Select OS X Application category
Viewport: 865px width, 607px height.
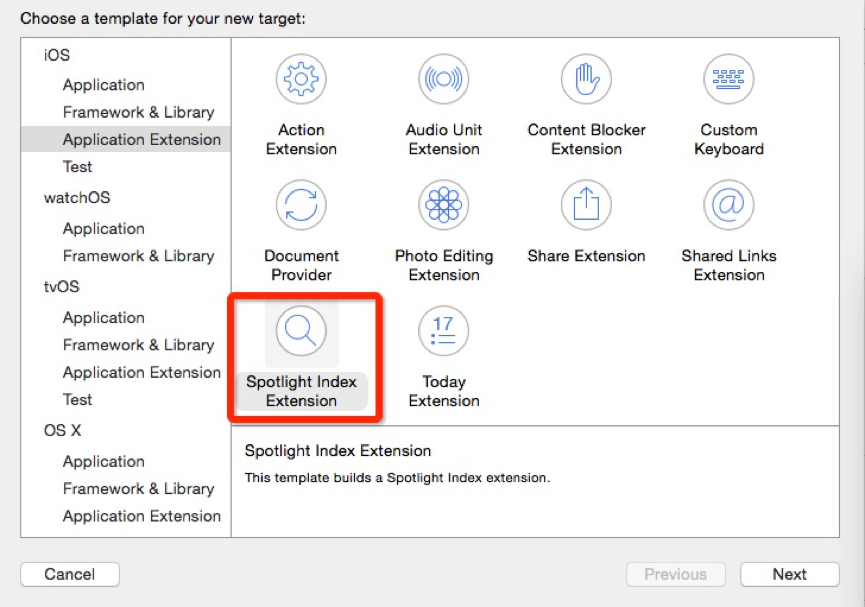pos(104,461)
